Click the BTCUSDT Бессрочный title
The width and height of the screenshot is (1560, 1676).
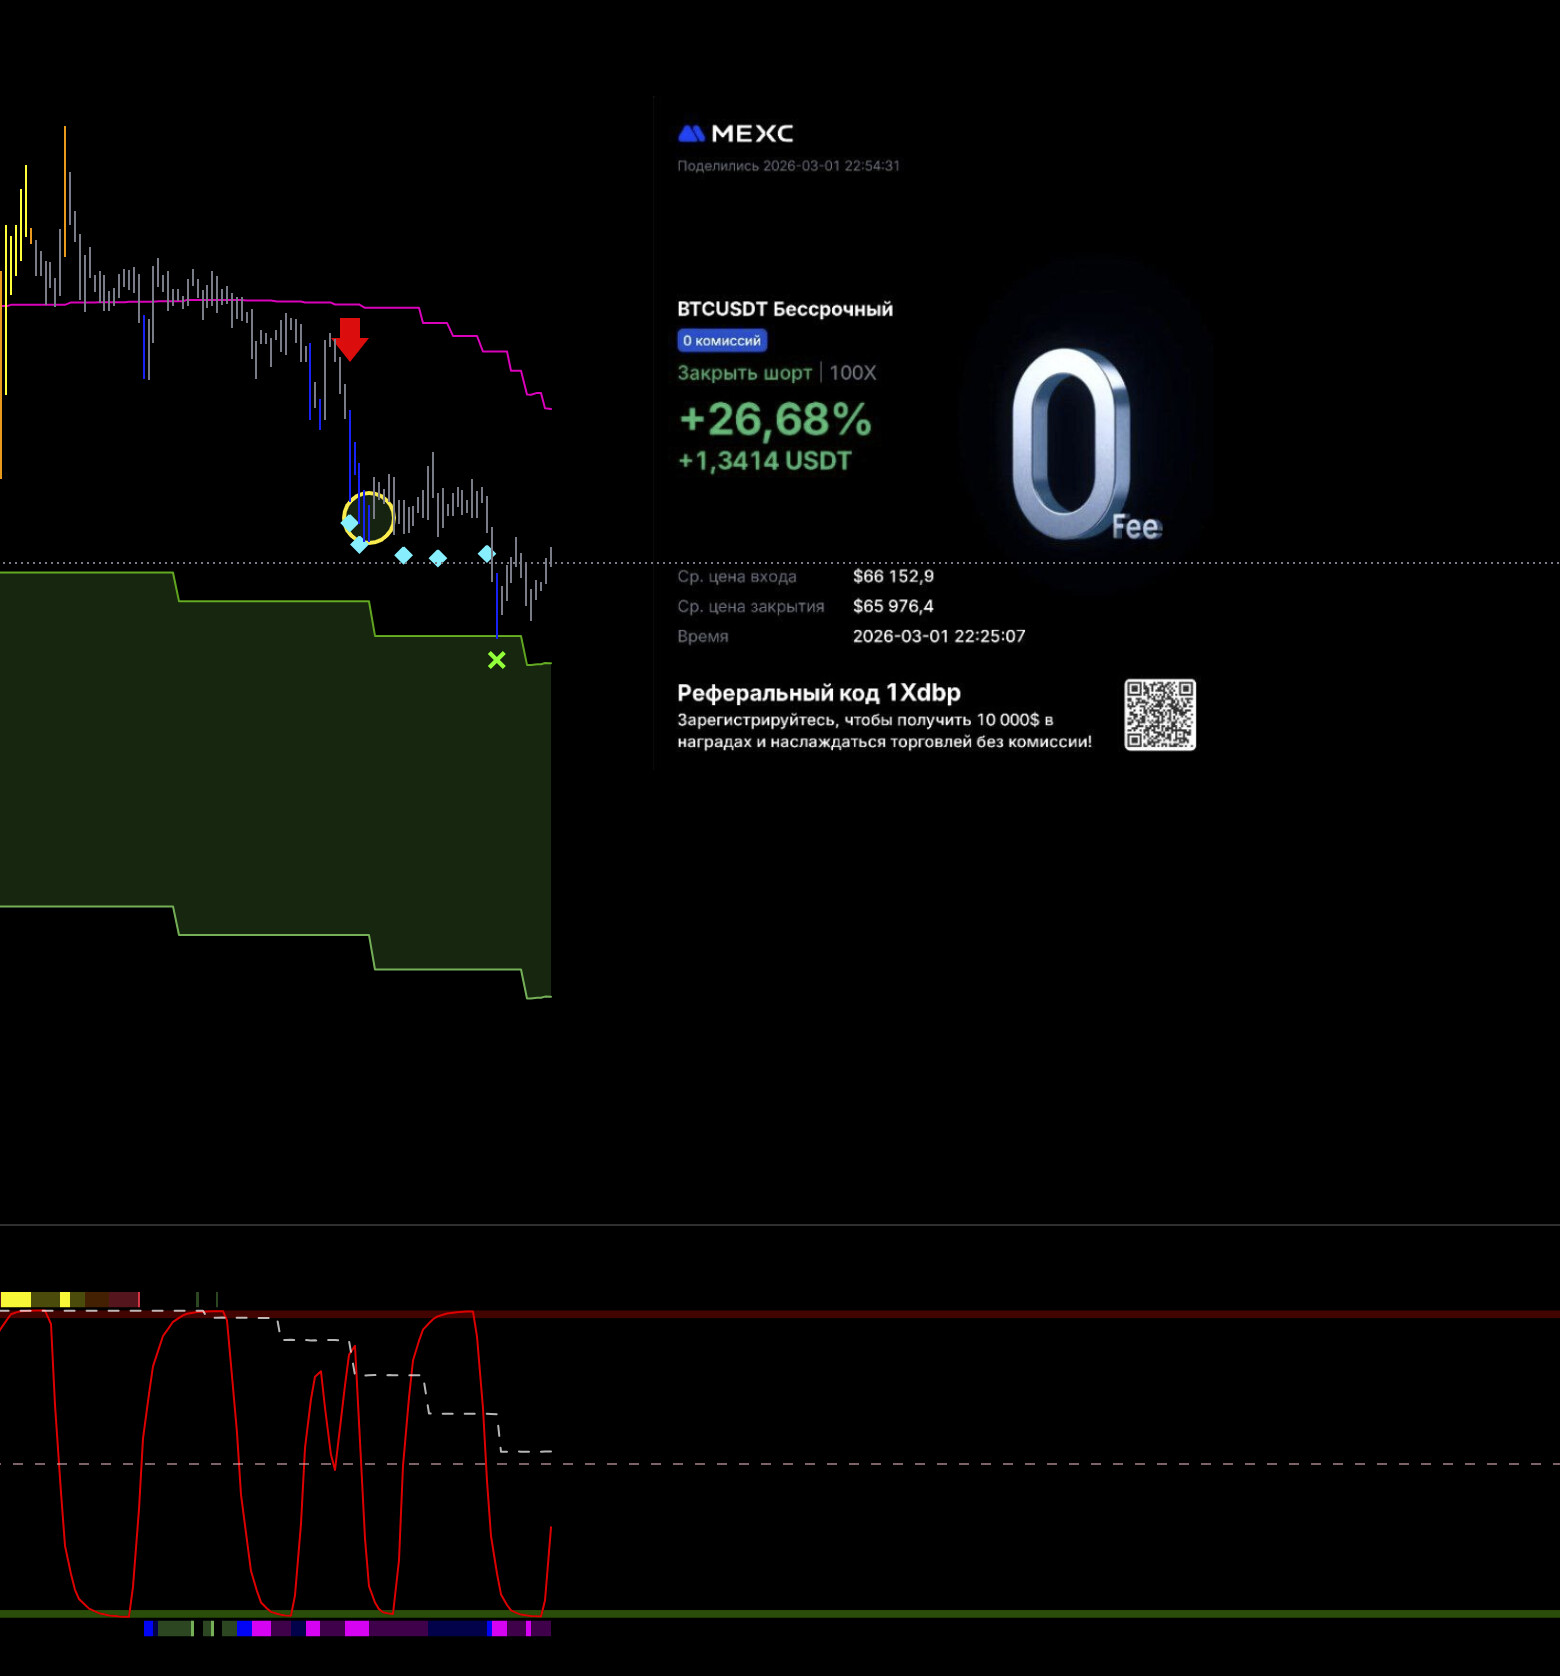pos(785,309)
